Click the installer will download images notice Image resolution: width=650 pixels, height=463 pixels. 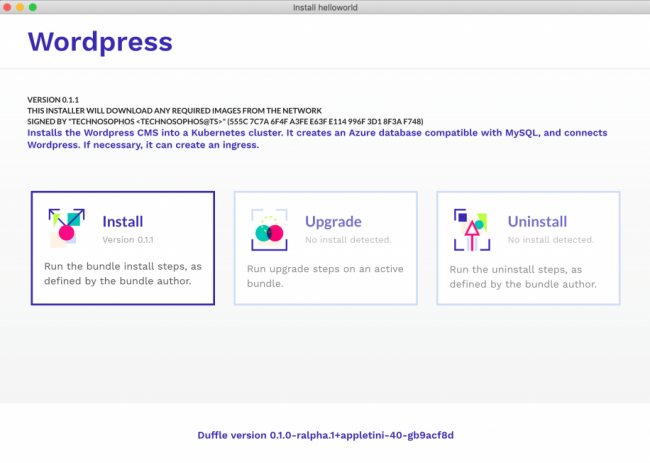tap(175, 111)
